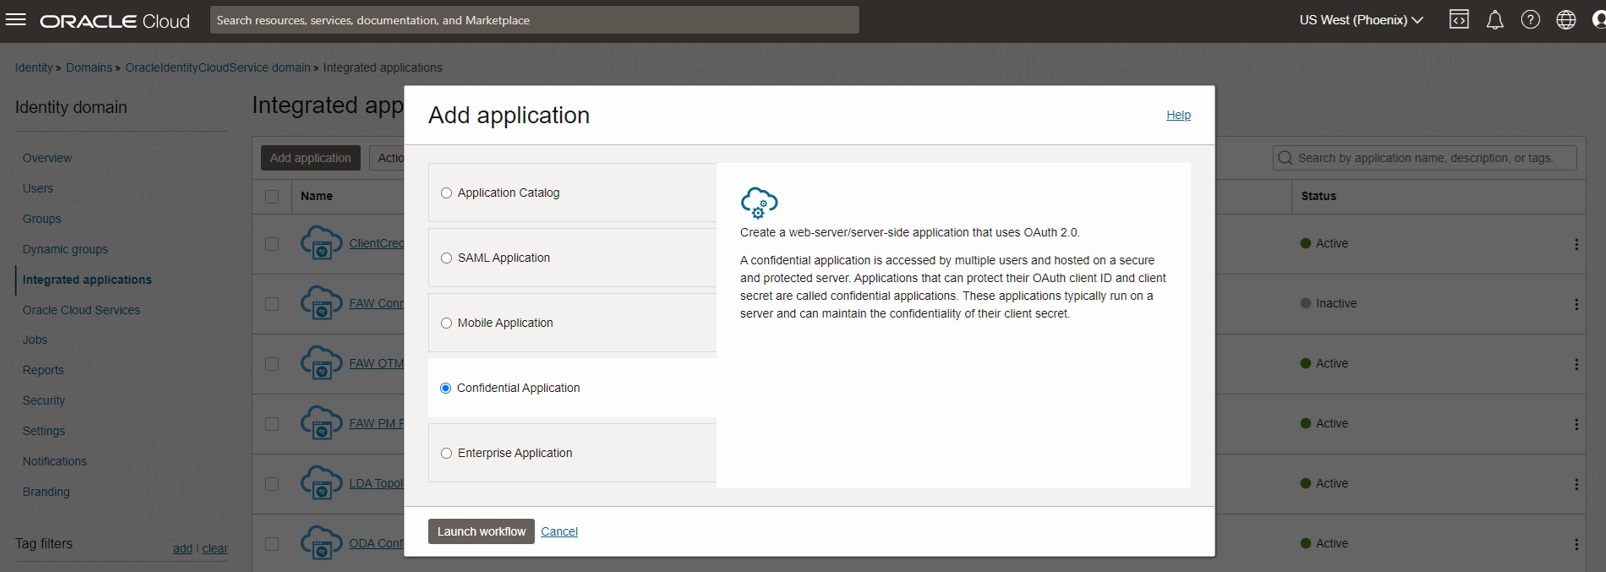Select the SAML Application radio option
1606x572 pixels.
[x=446, y=258]
